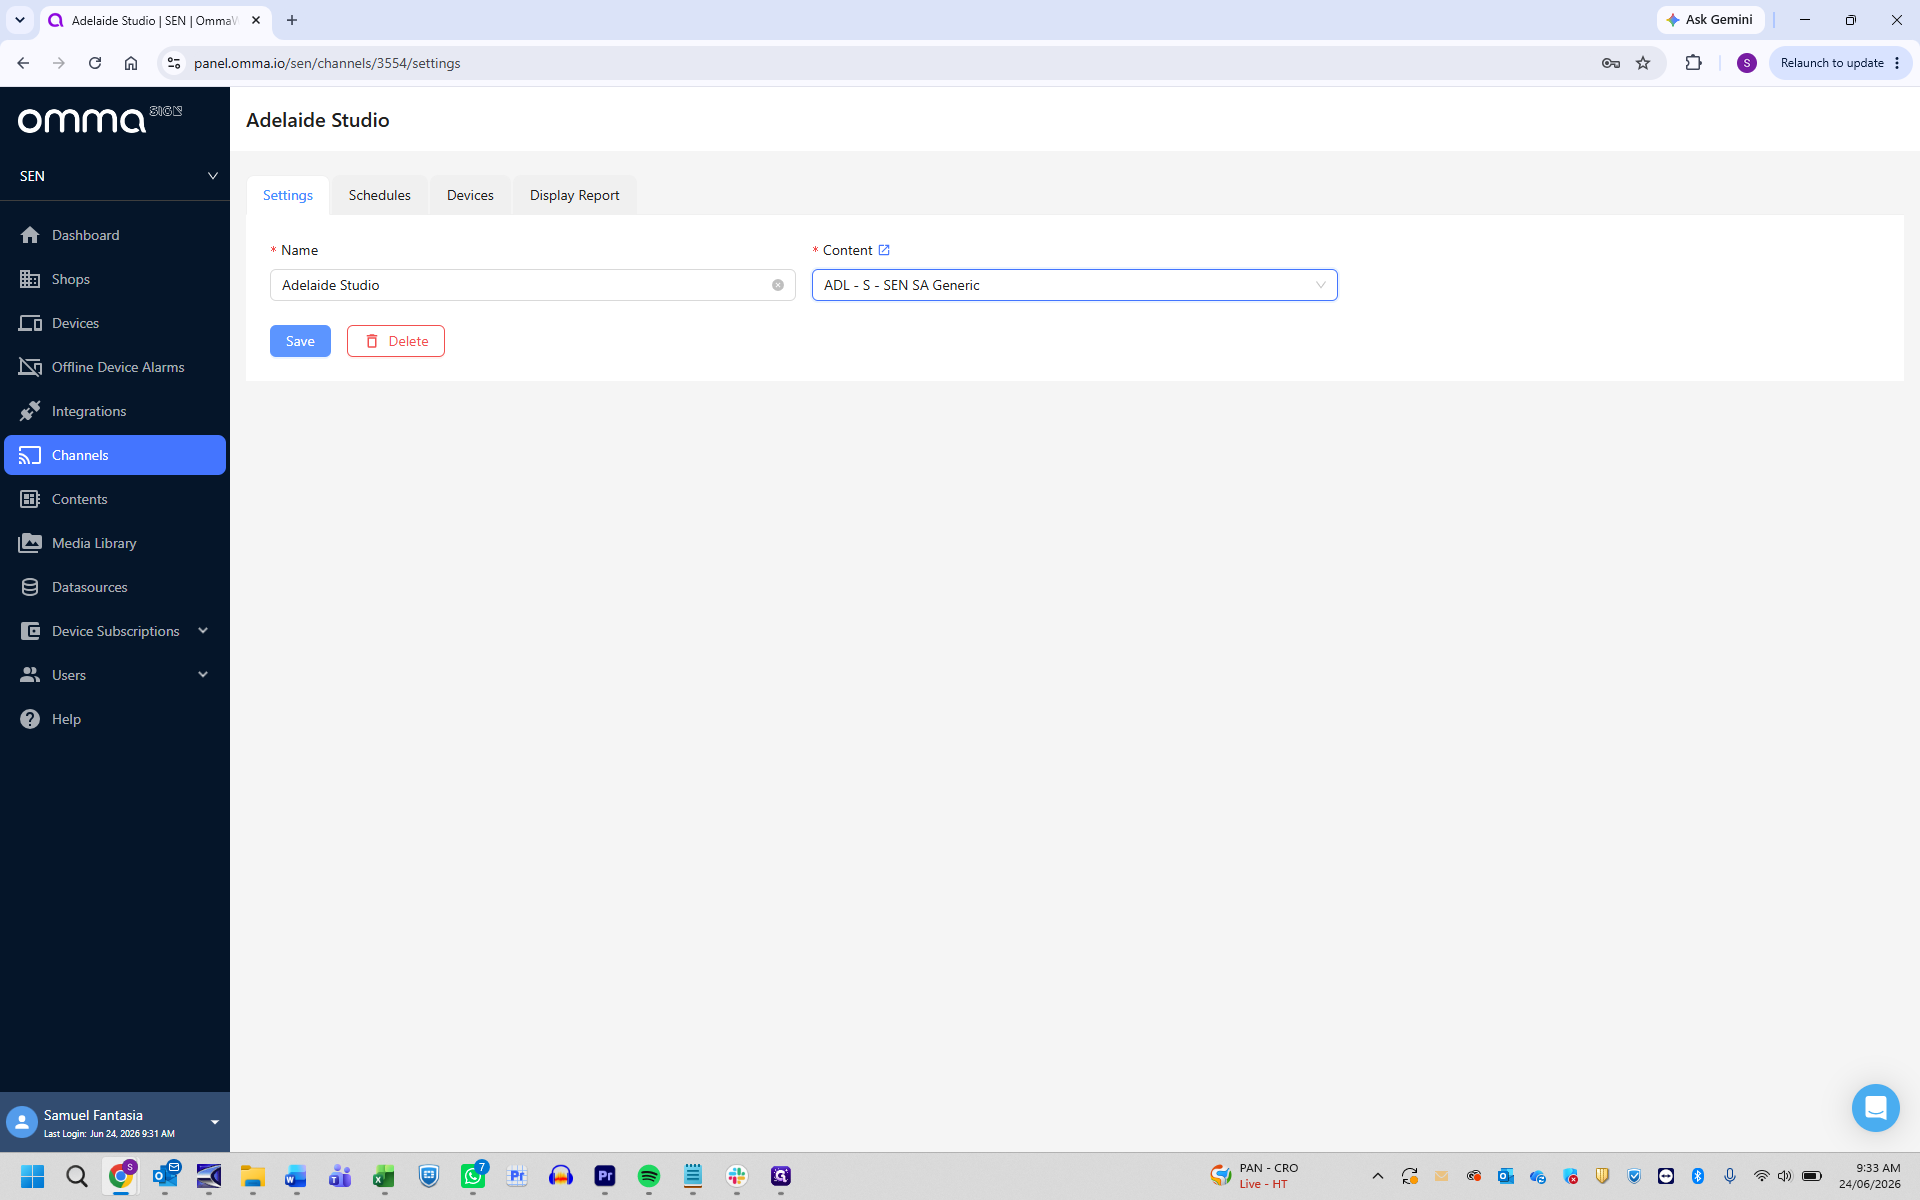Switch to the Schedules tab
The width and height of the screenshot is (1920, 1200).
pos(380,195)
